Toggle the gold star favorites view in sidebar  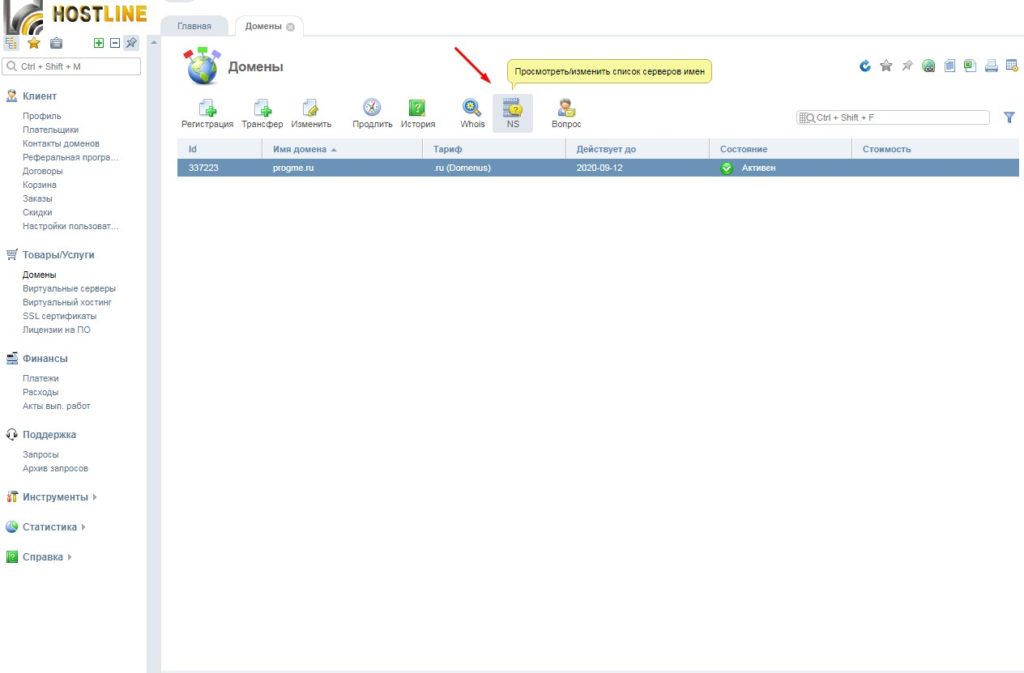click(x=34, y=43)
